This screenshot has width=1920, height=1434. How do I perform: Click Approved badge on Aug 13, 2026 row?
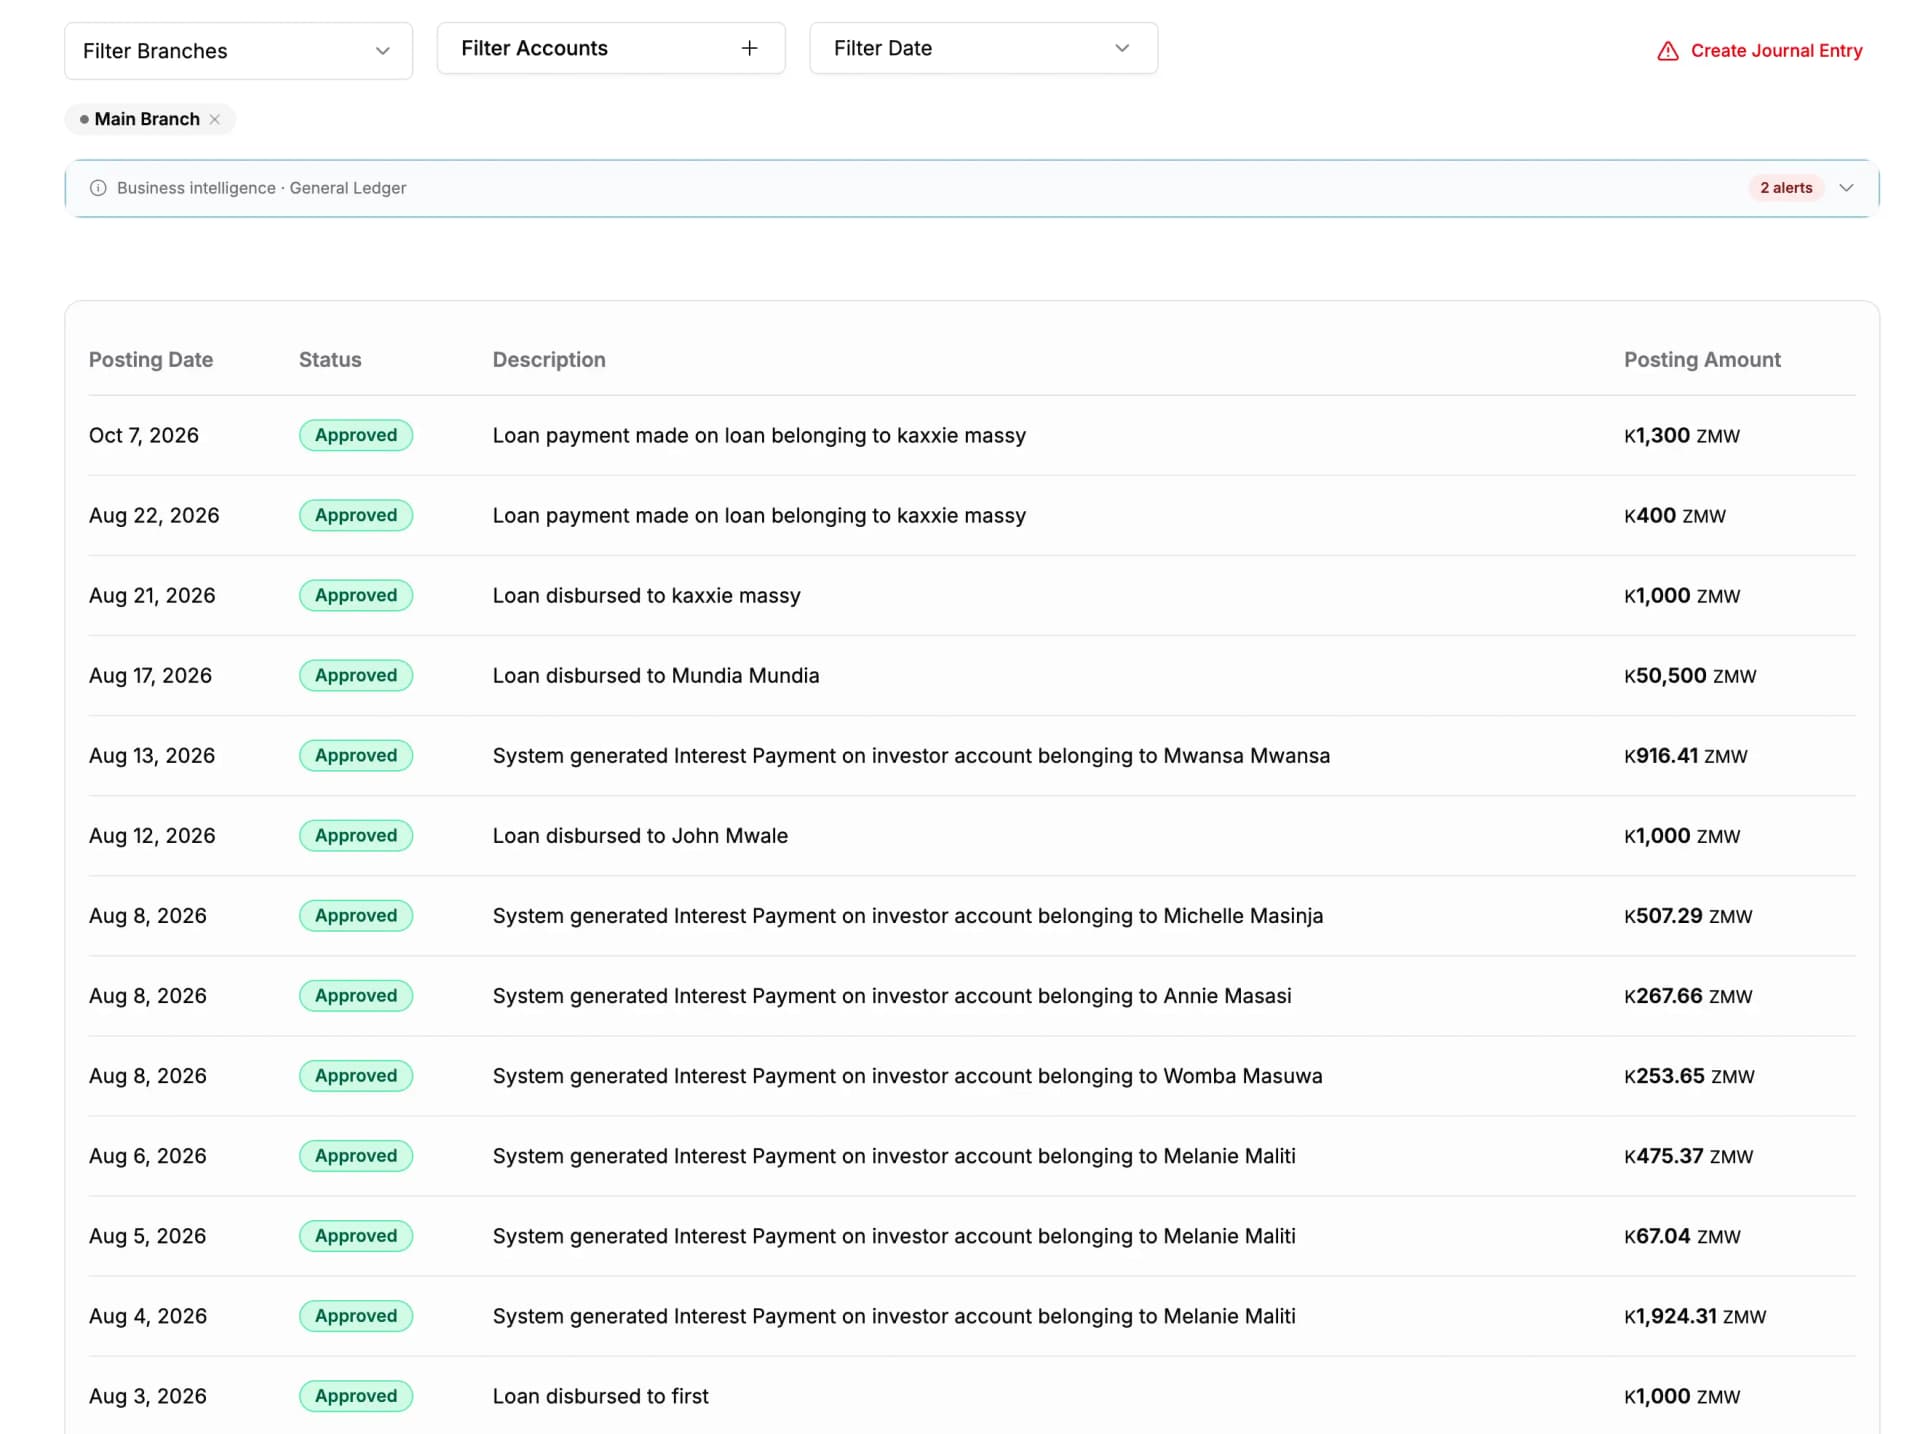[x=356, y=755]
